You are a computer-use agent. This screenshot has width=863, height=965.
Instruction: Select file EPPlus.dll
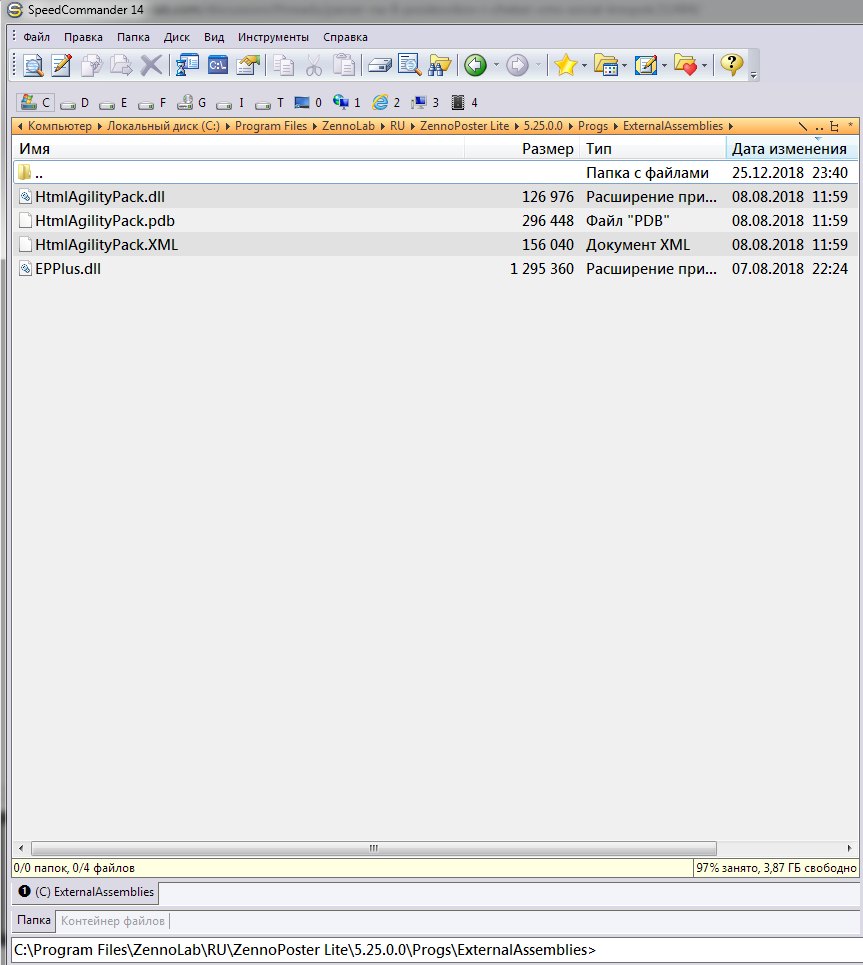click(435, 268)
